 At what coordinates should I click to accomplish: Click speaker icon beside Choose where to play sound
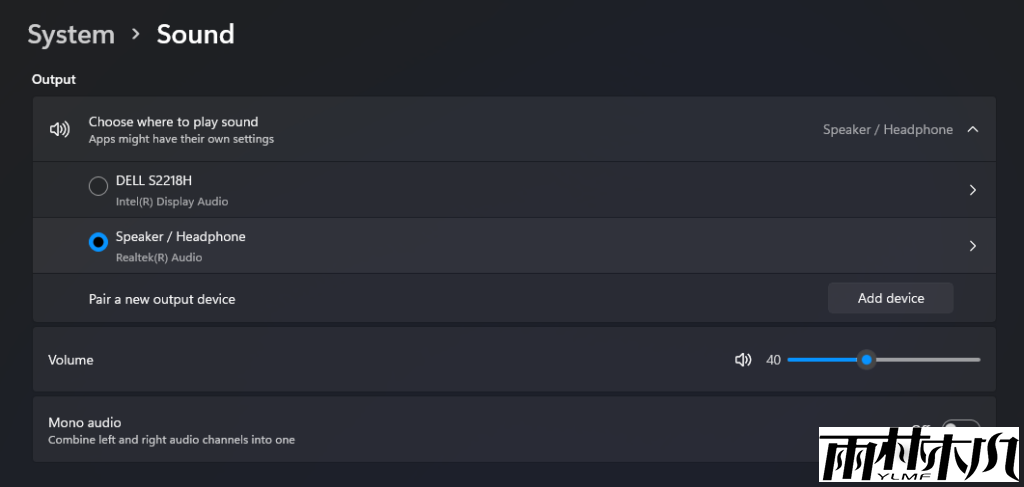pyautogui.click(x=60, y=129)
